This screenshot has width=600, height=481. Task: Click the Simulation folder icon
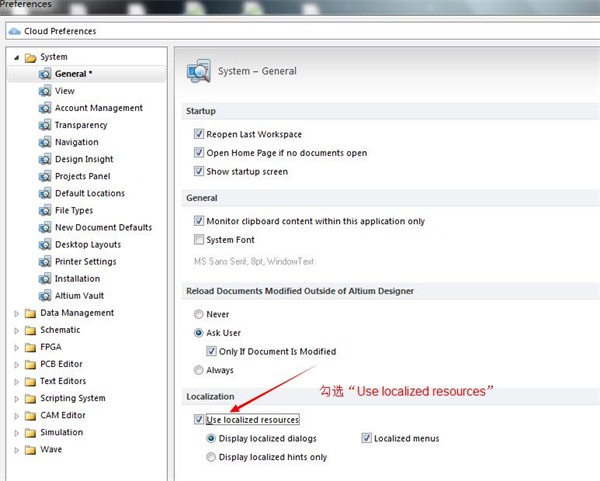(30, 433)
